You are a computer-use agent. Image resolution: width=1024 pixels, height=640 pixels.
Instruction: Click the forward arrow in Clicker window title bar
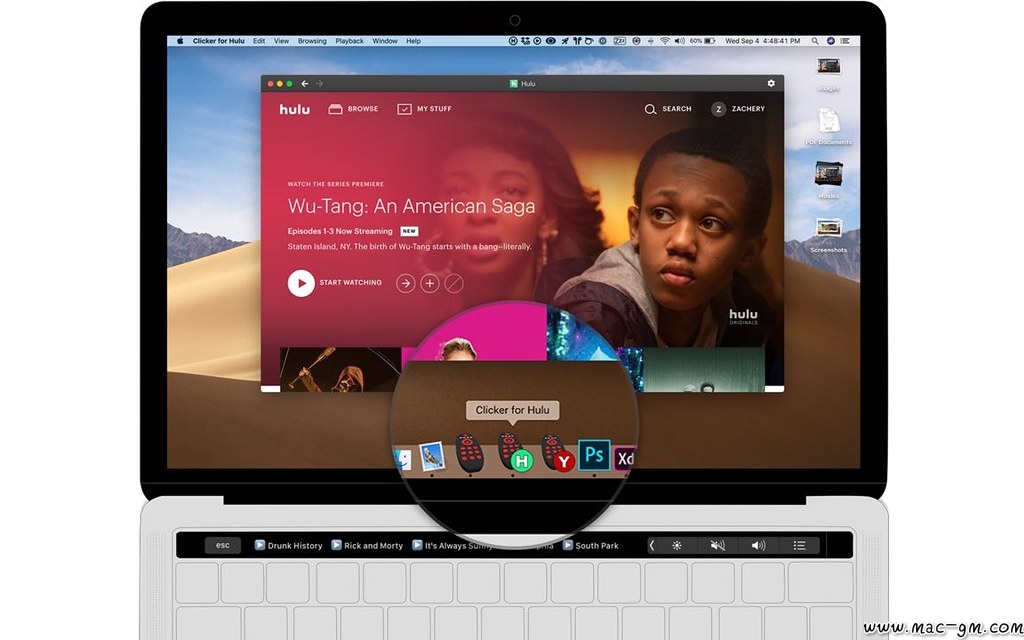coord(319,84)
